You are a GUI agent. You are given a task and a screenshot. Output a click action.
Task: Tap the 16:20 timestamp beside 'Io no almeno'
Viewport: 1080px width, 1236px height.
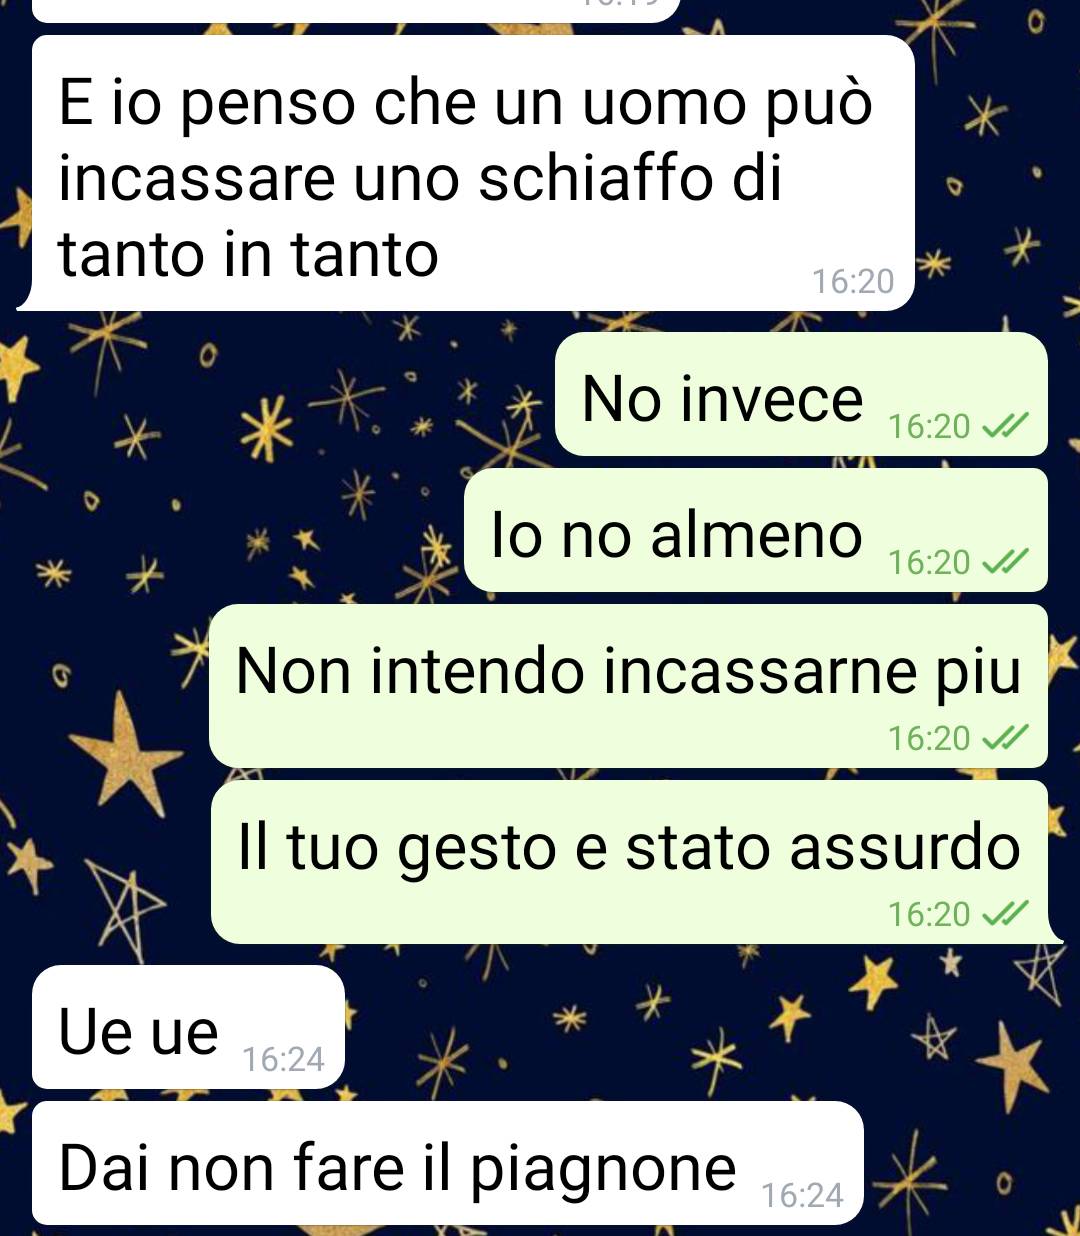[929, 563]
